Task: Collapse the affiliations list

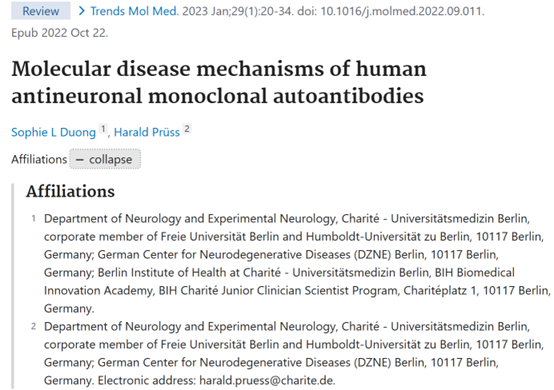Action: (x=105, y=159)
